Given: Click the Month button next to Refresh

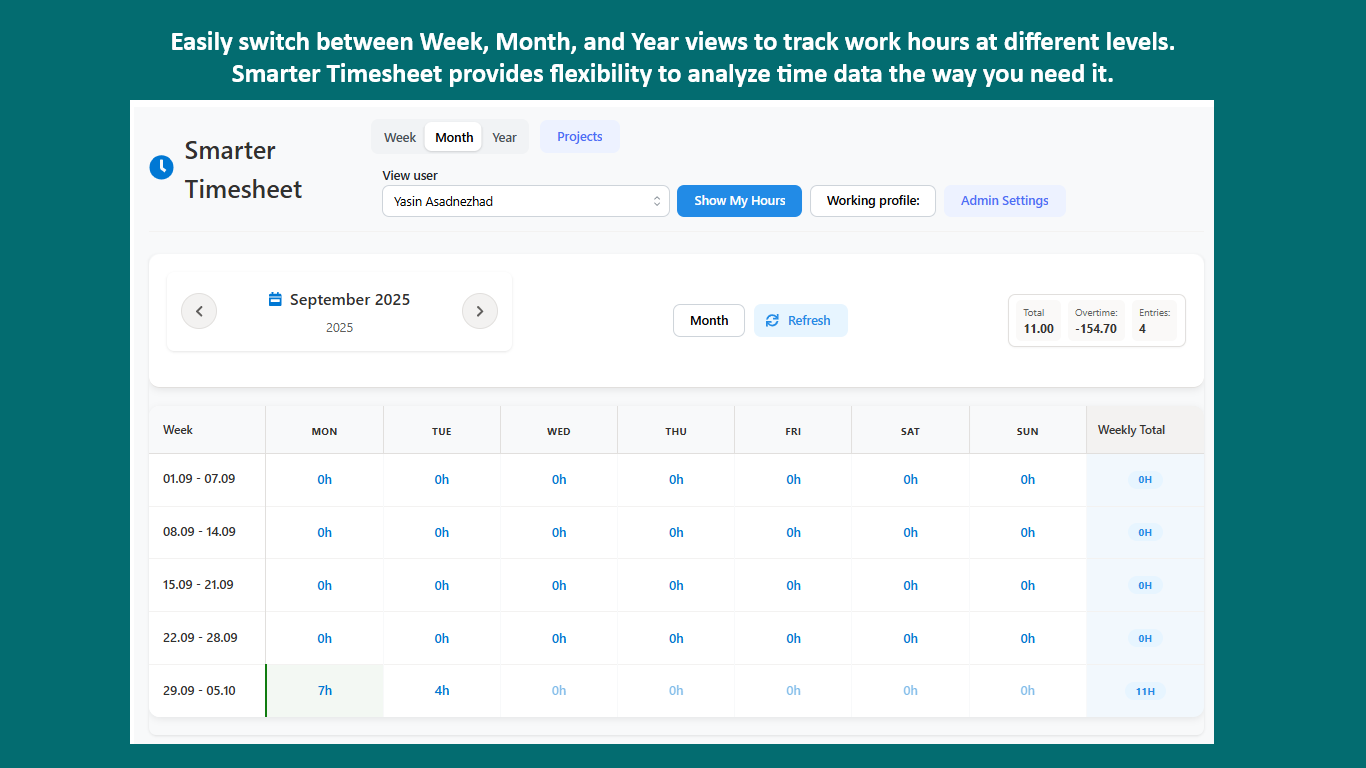Looking at the screenshot, I should coord(709,321).
